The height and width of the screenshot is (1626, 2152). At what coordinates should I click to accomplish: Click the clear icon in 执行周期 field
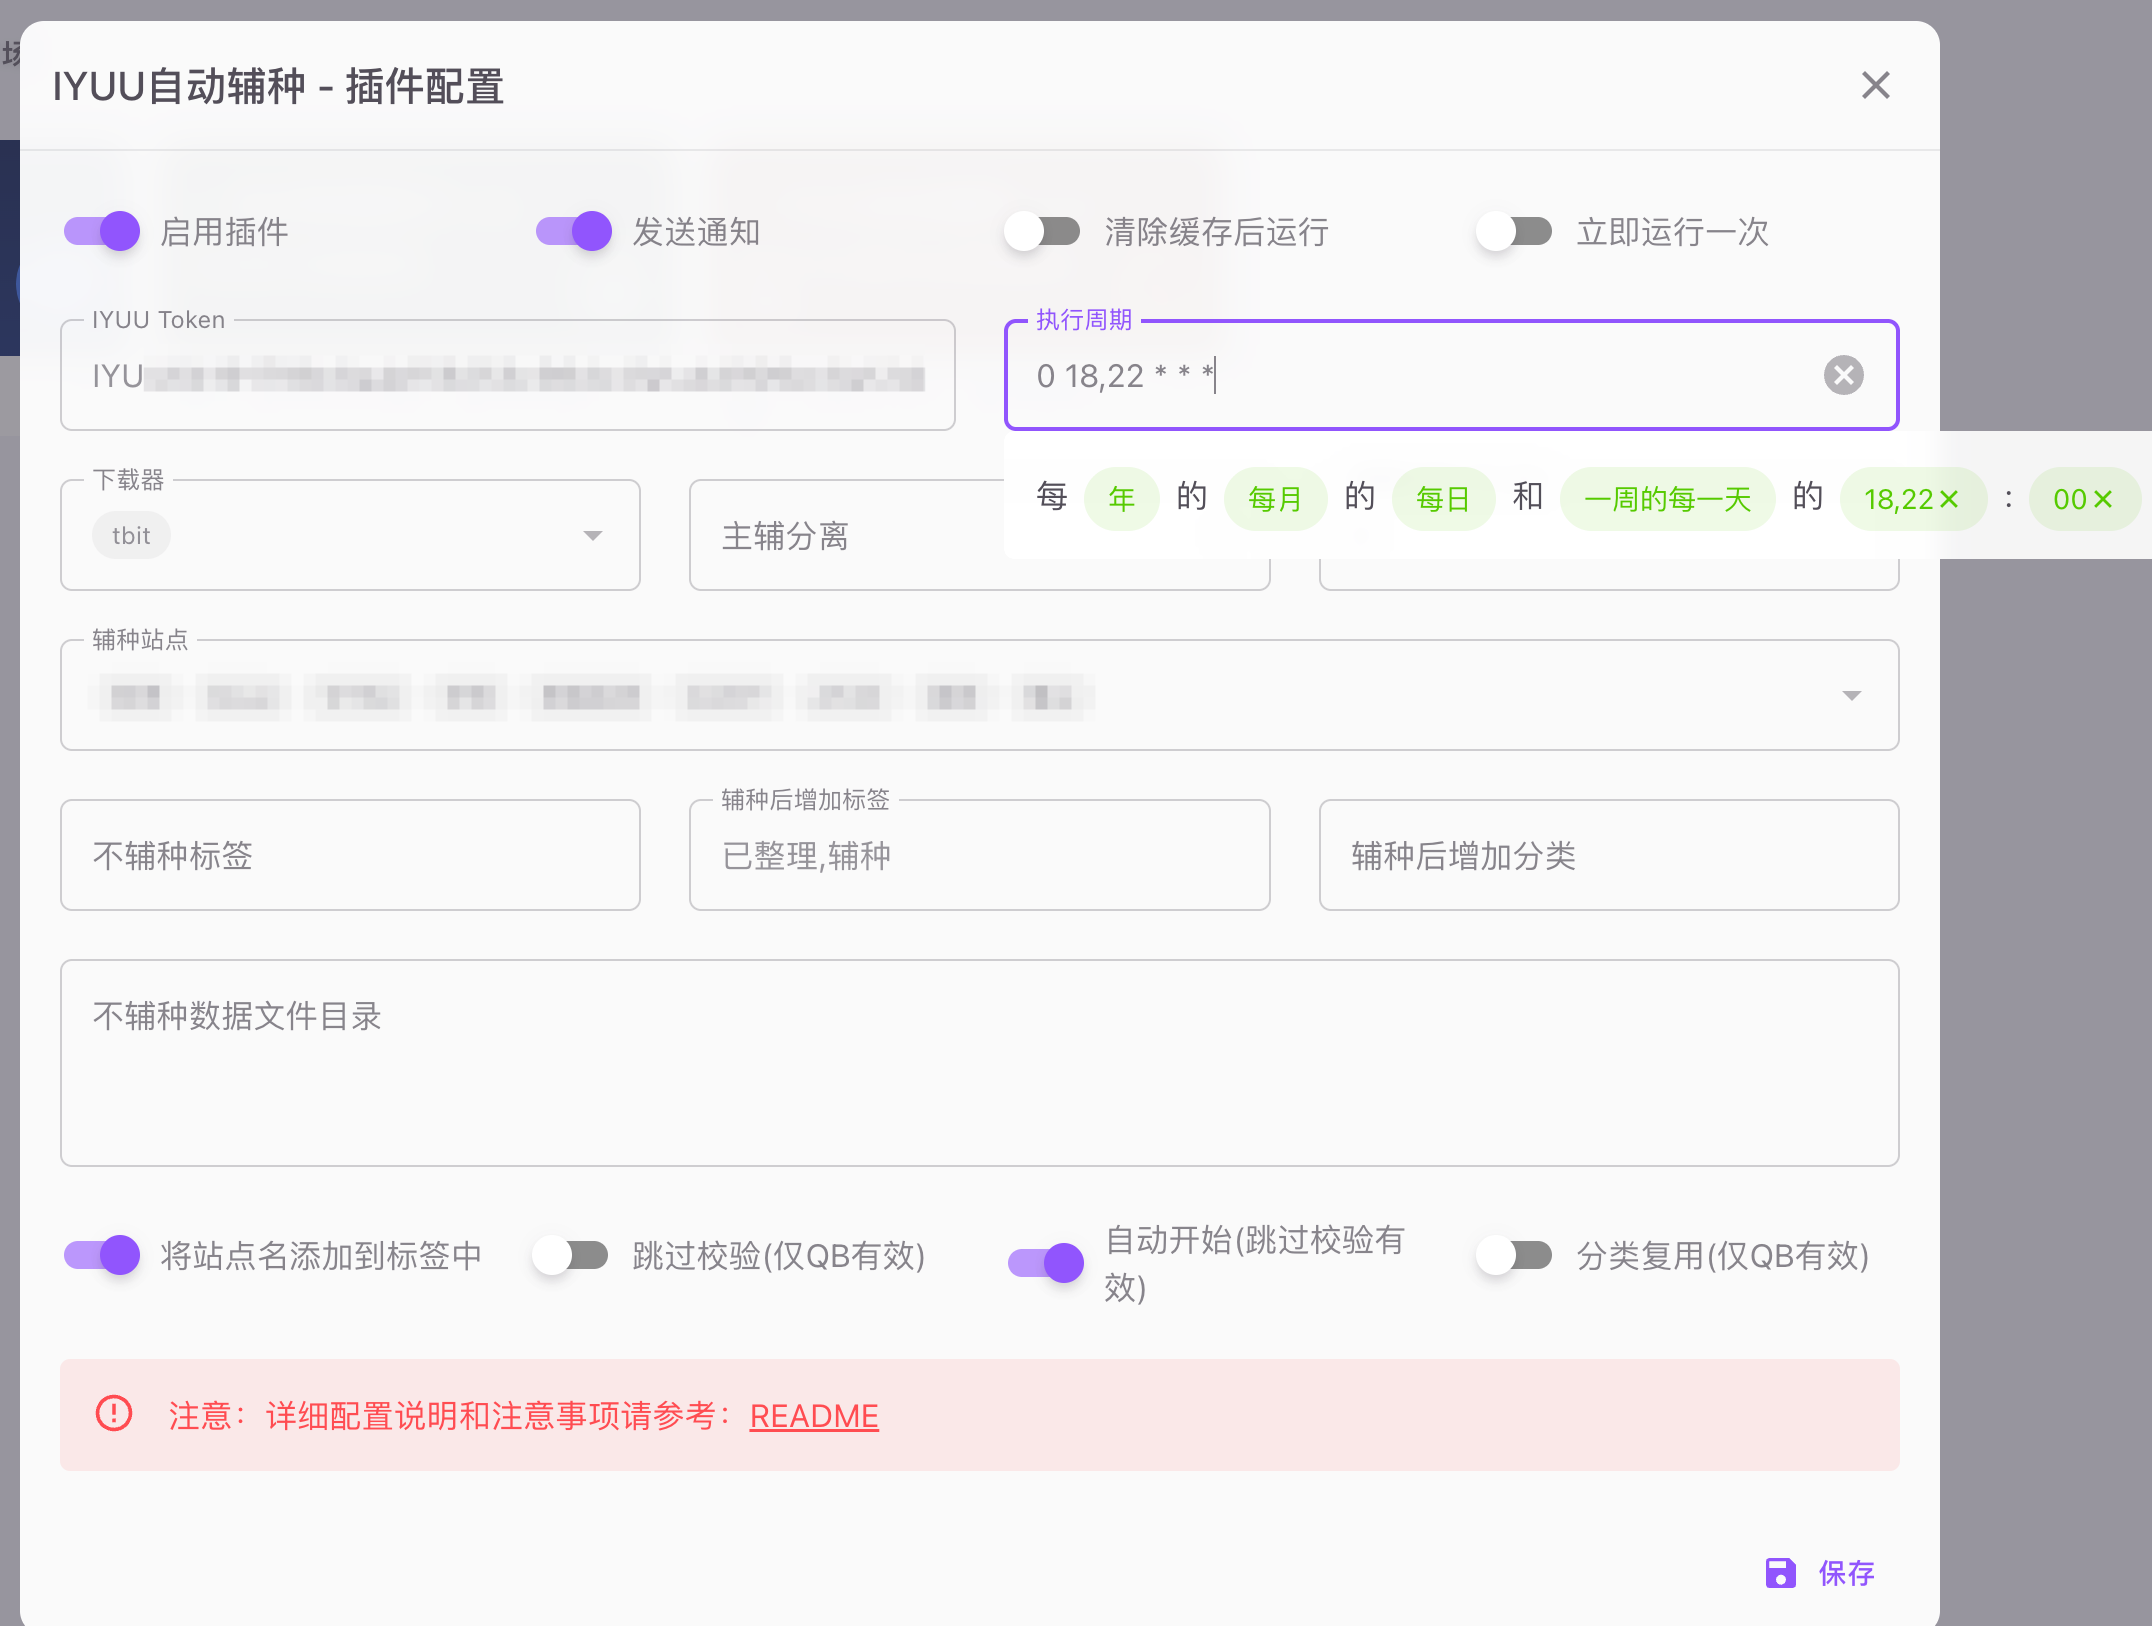click(1843, 375)
